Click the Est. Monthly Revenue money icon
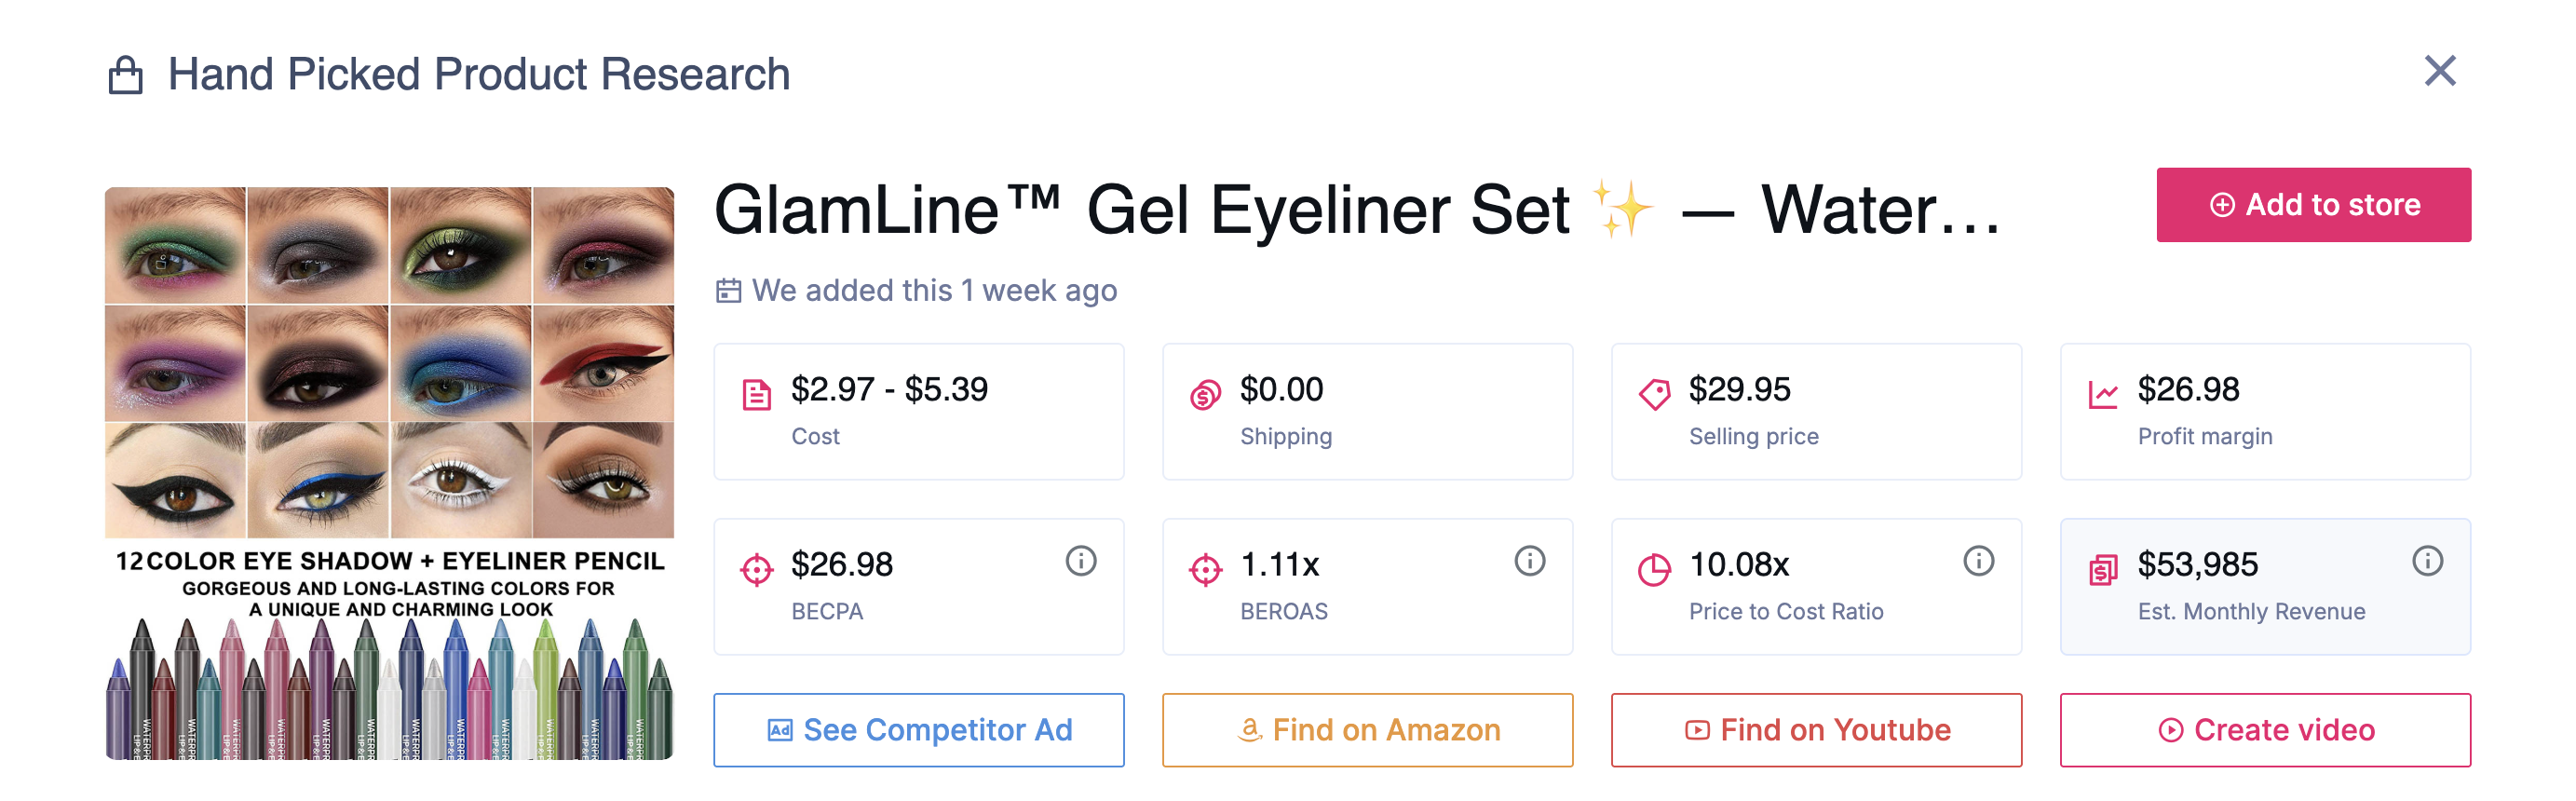The image size is (2576, 801). click(2105, 569)
